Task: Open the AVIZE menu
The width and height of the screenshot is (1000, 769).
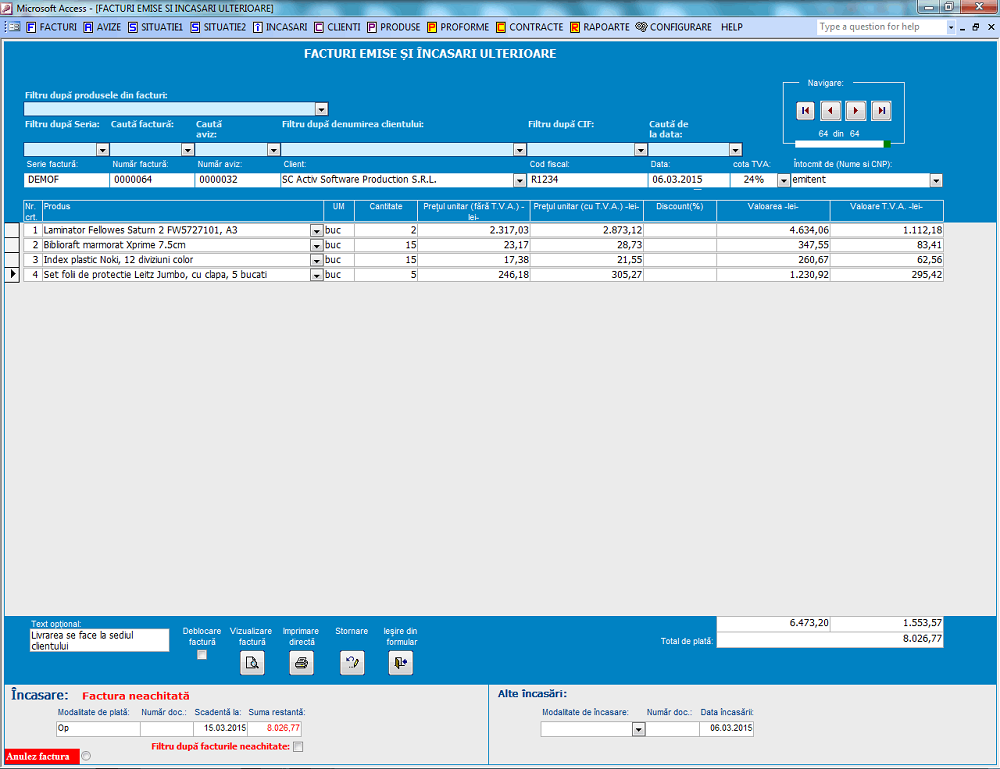Action: coord(102,27)
